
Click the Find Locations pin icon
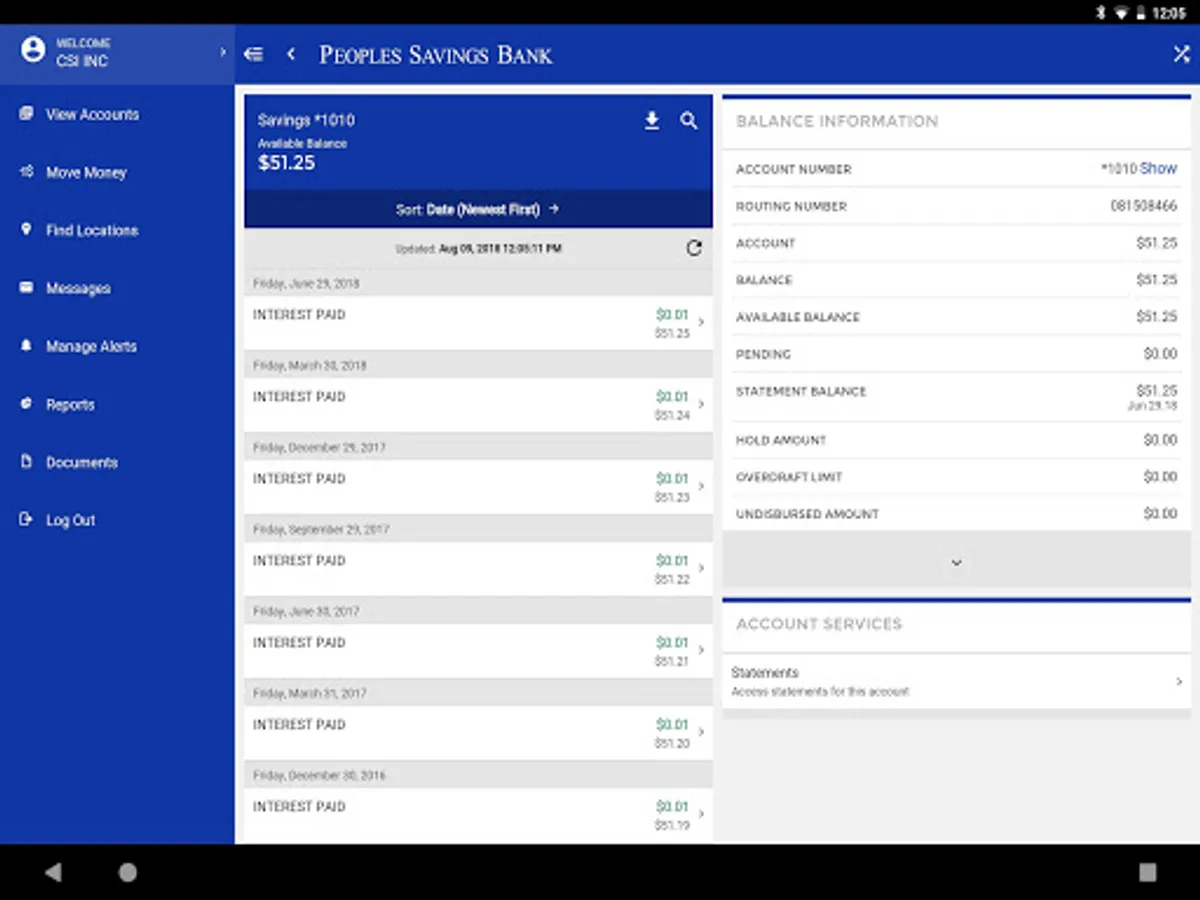click(x=26, y=230)
